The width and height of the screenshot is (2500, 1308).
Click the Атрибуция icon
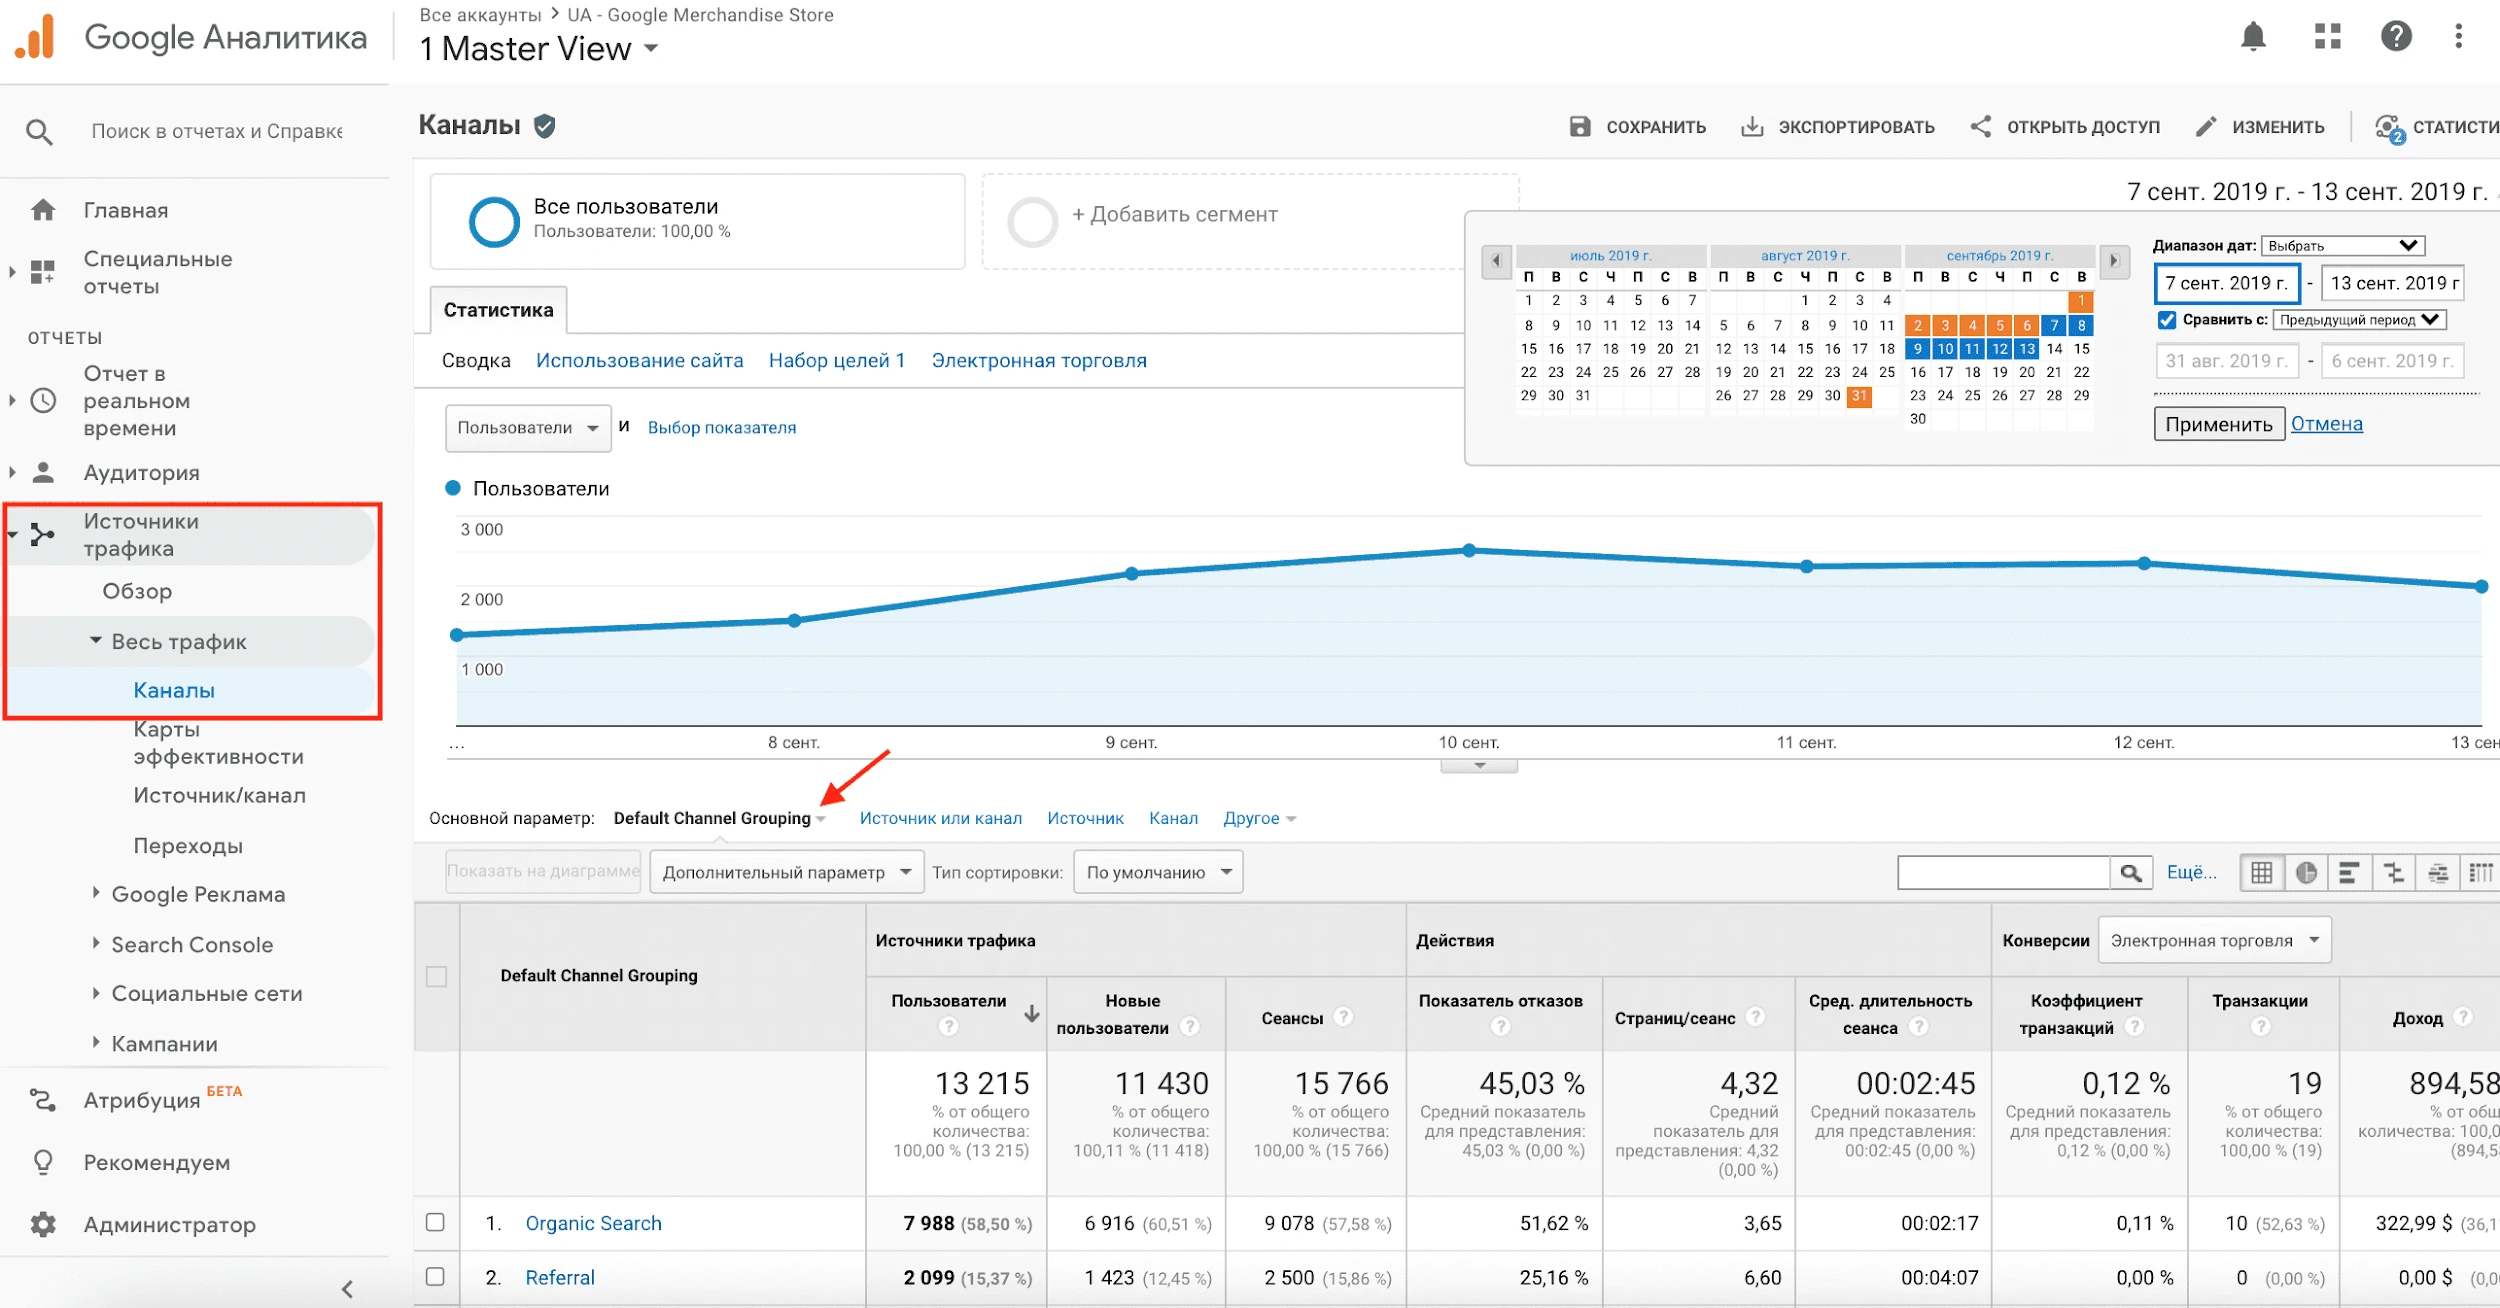point(43,1100)
